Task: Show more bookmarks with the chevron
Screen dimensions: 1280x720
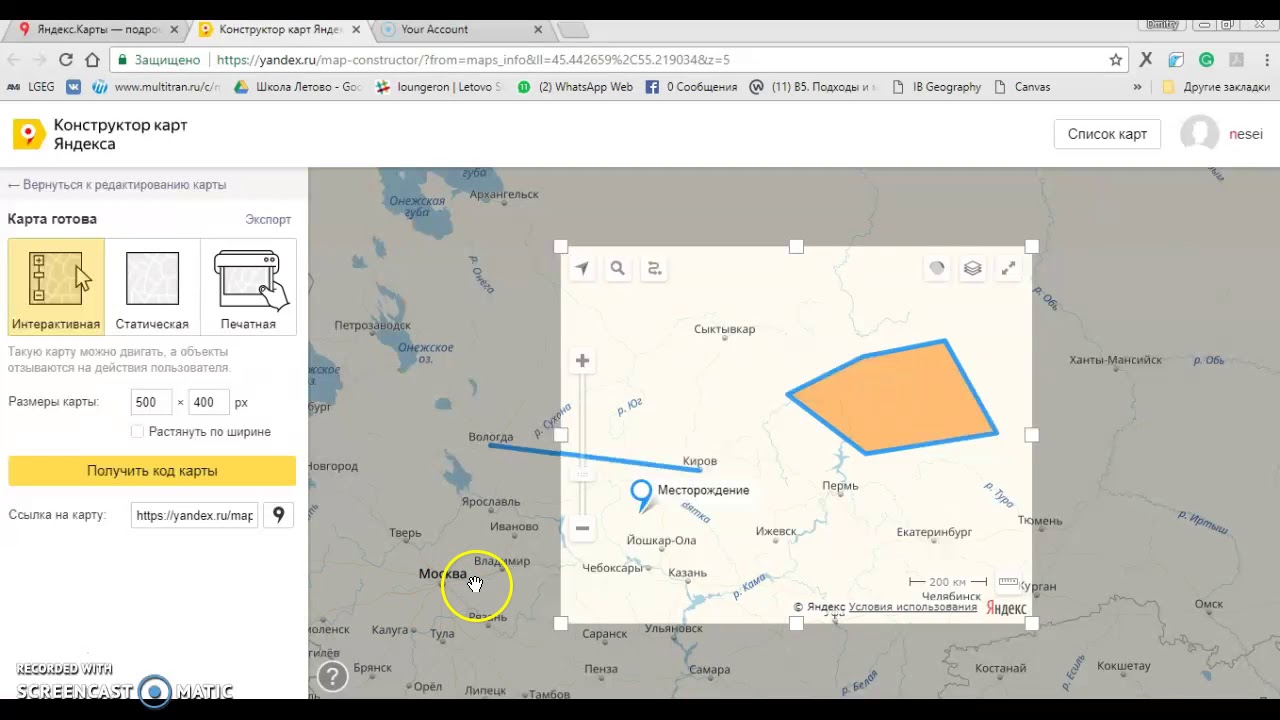Action: [x=1137, y=87]
